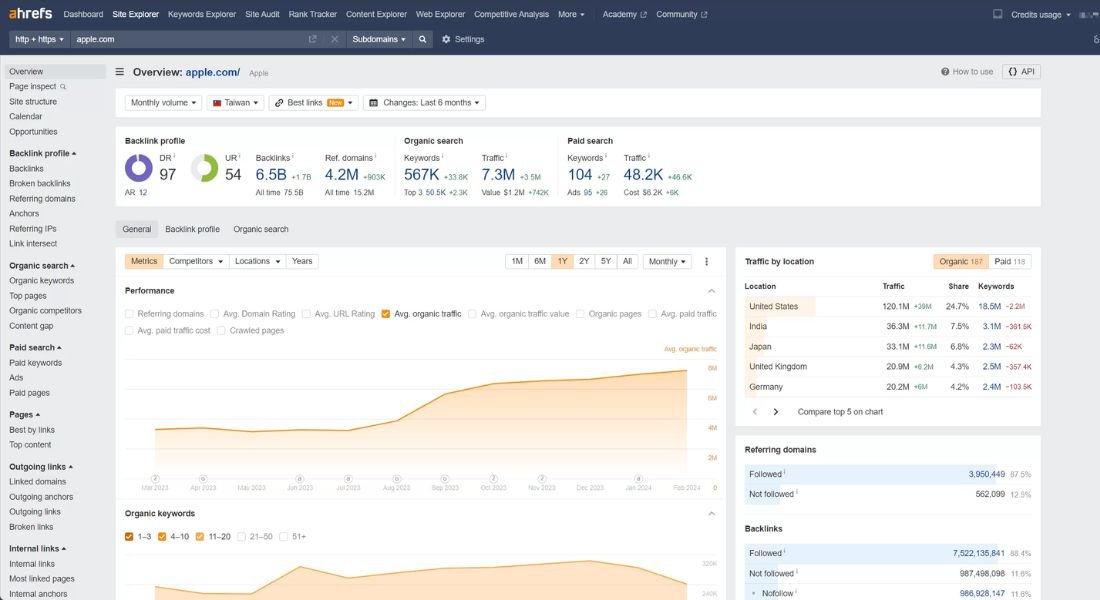Open the Page inspect search icon
The width and height of the screenshot is (1100, 600).
tap(62, 87)
